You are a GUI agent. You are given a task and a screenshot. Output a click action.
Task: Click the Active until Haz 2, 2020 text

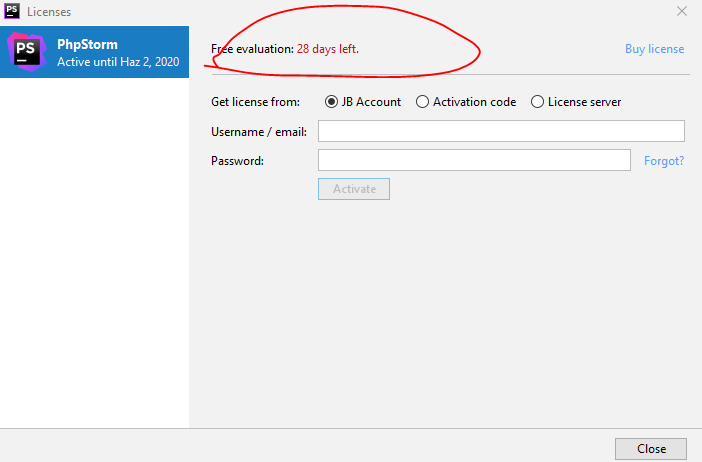(118, 62)
